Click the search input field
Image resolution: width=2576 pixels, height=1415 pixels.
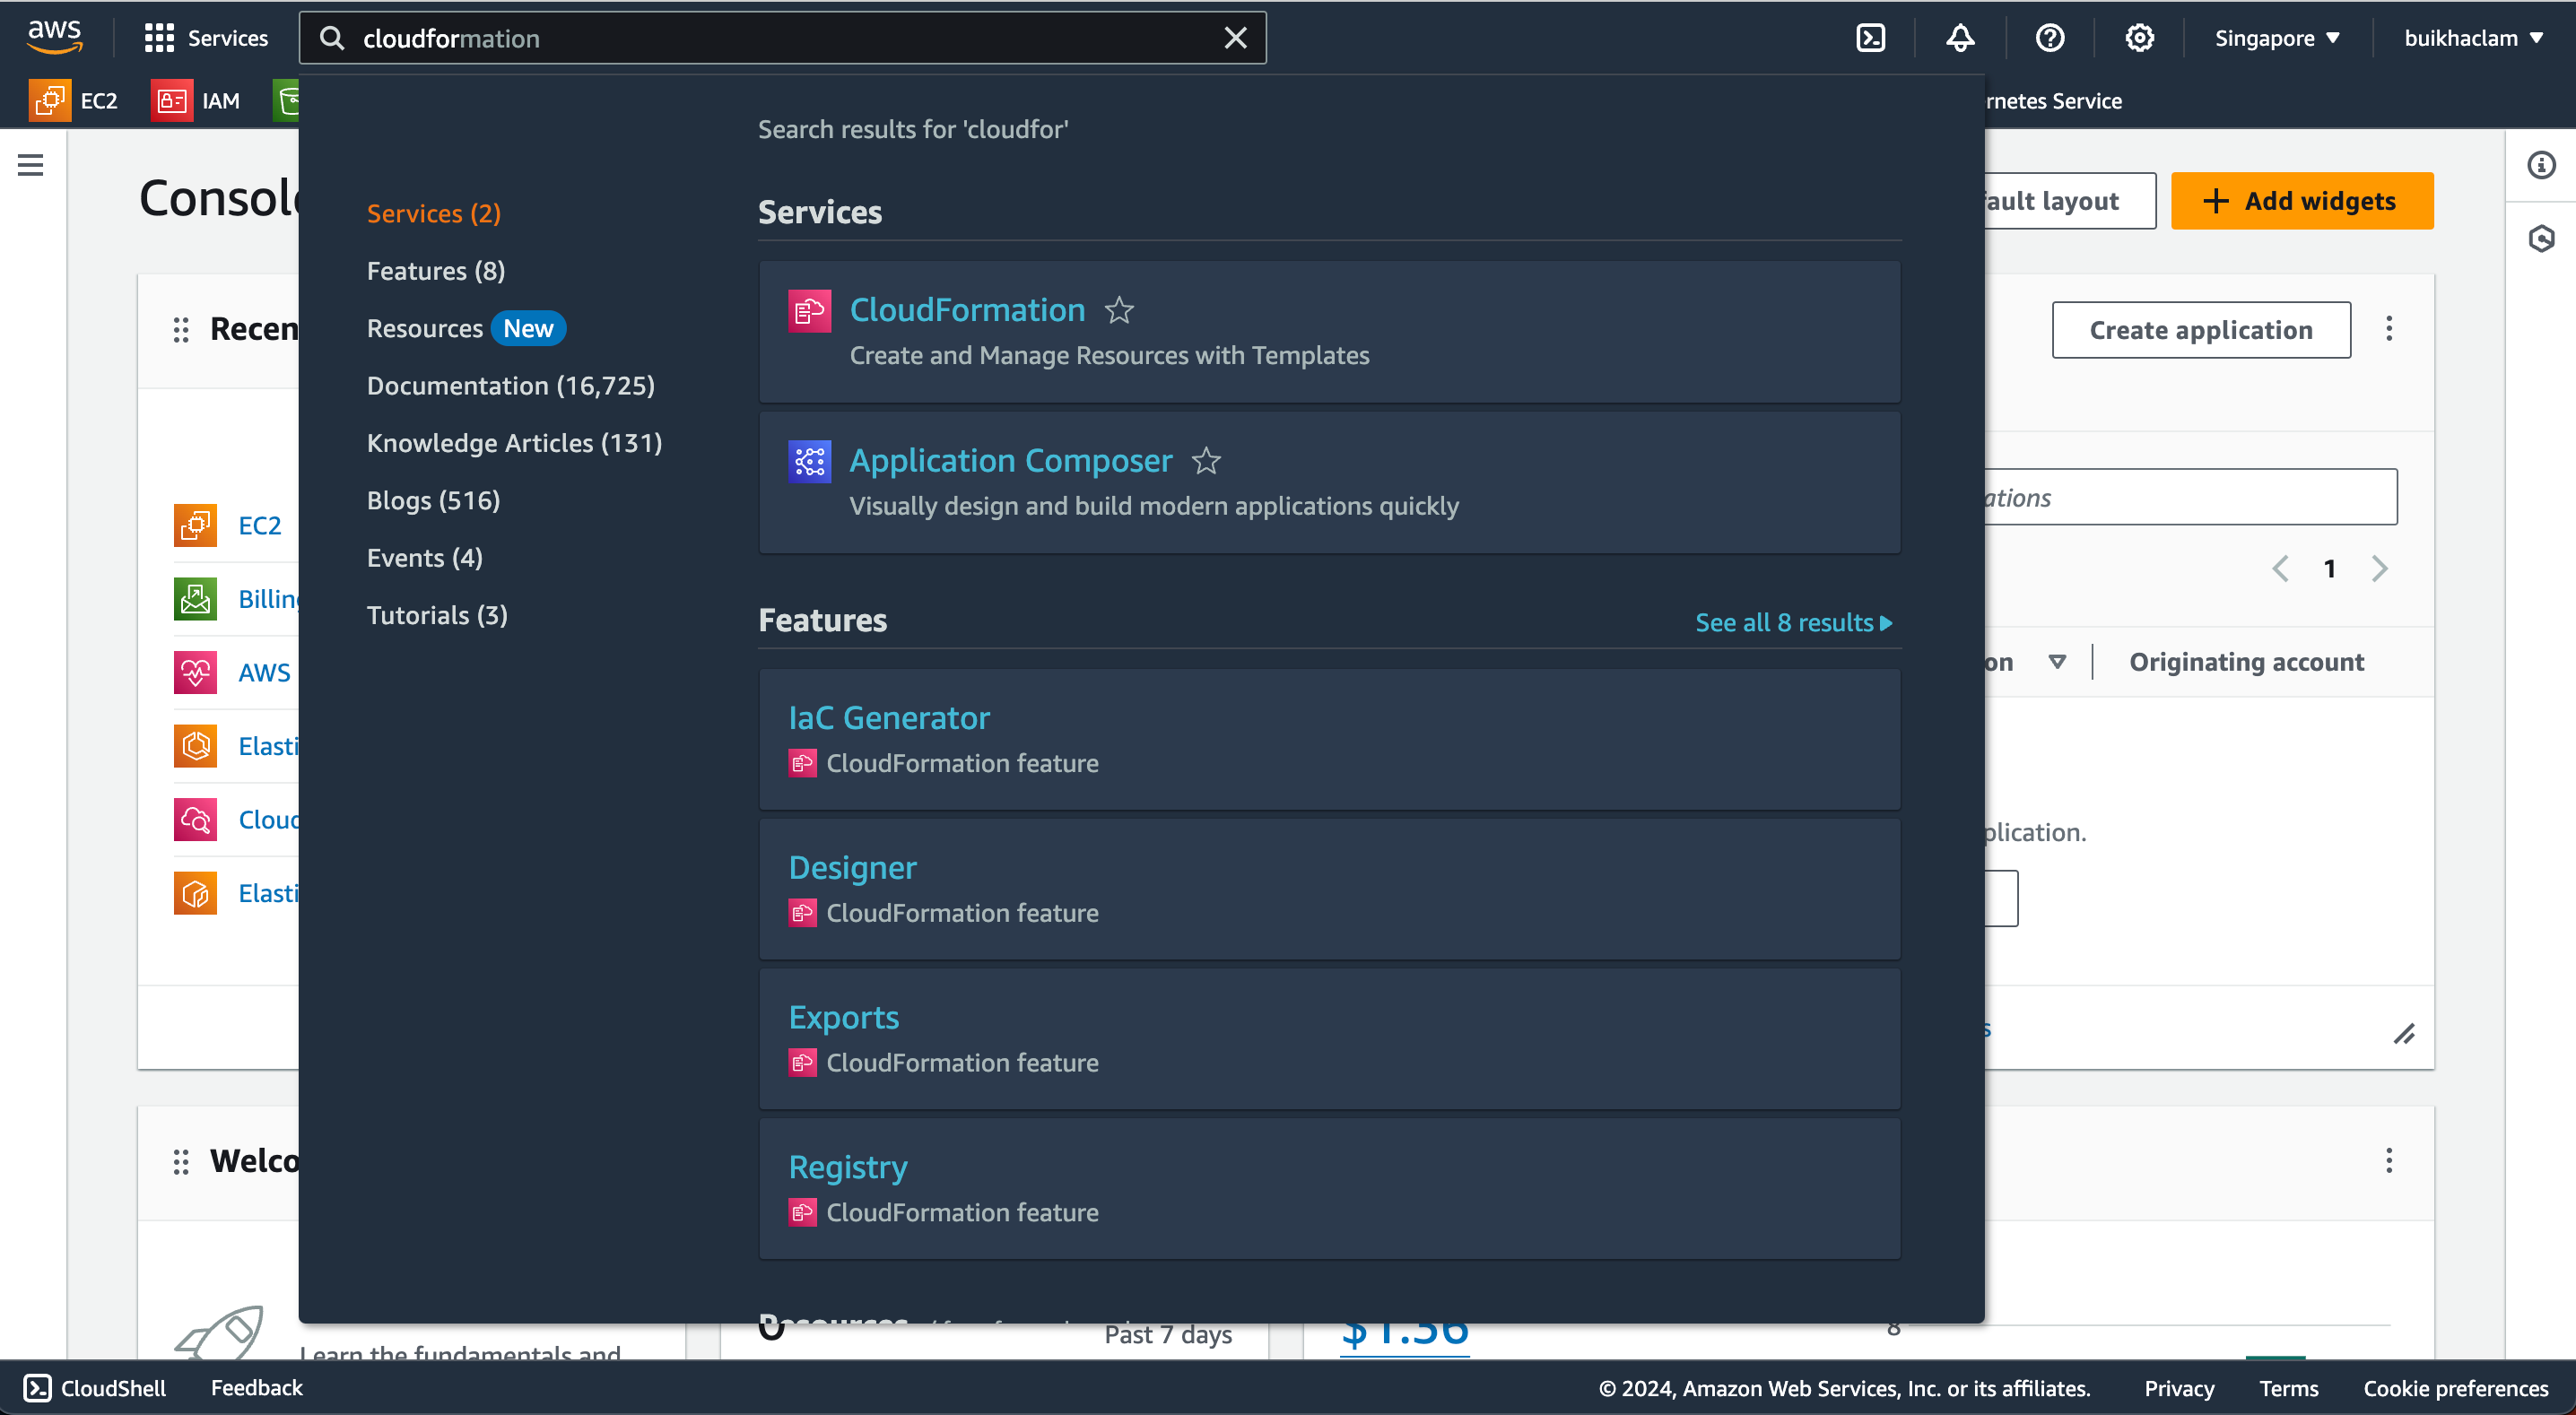[782, 38]
